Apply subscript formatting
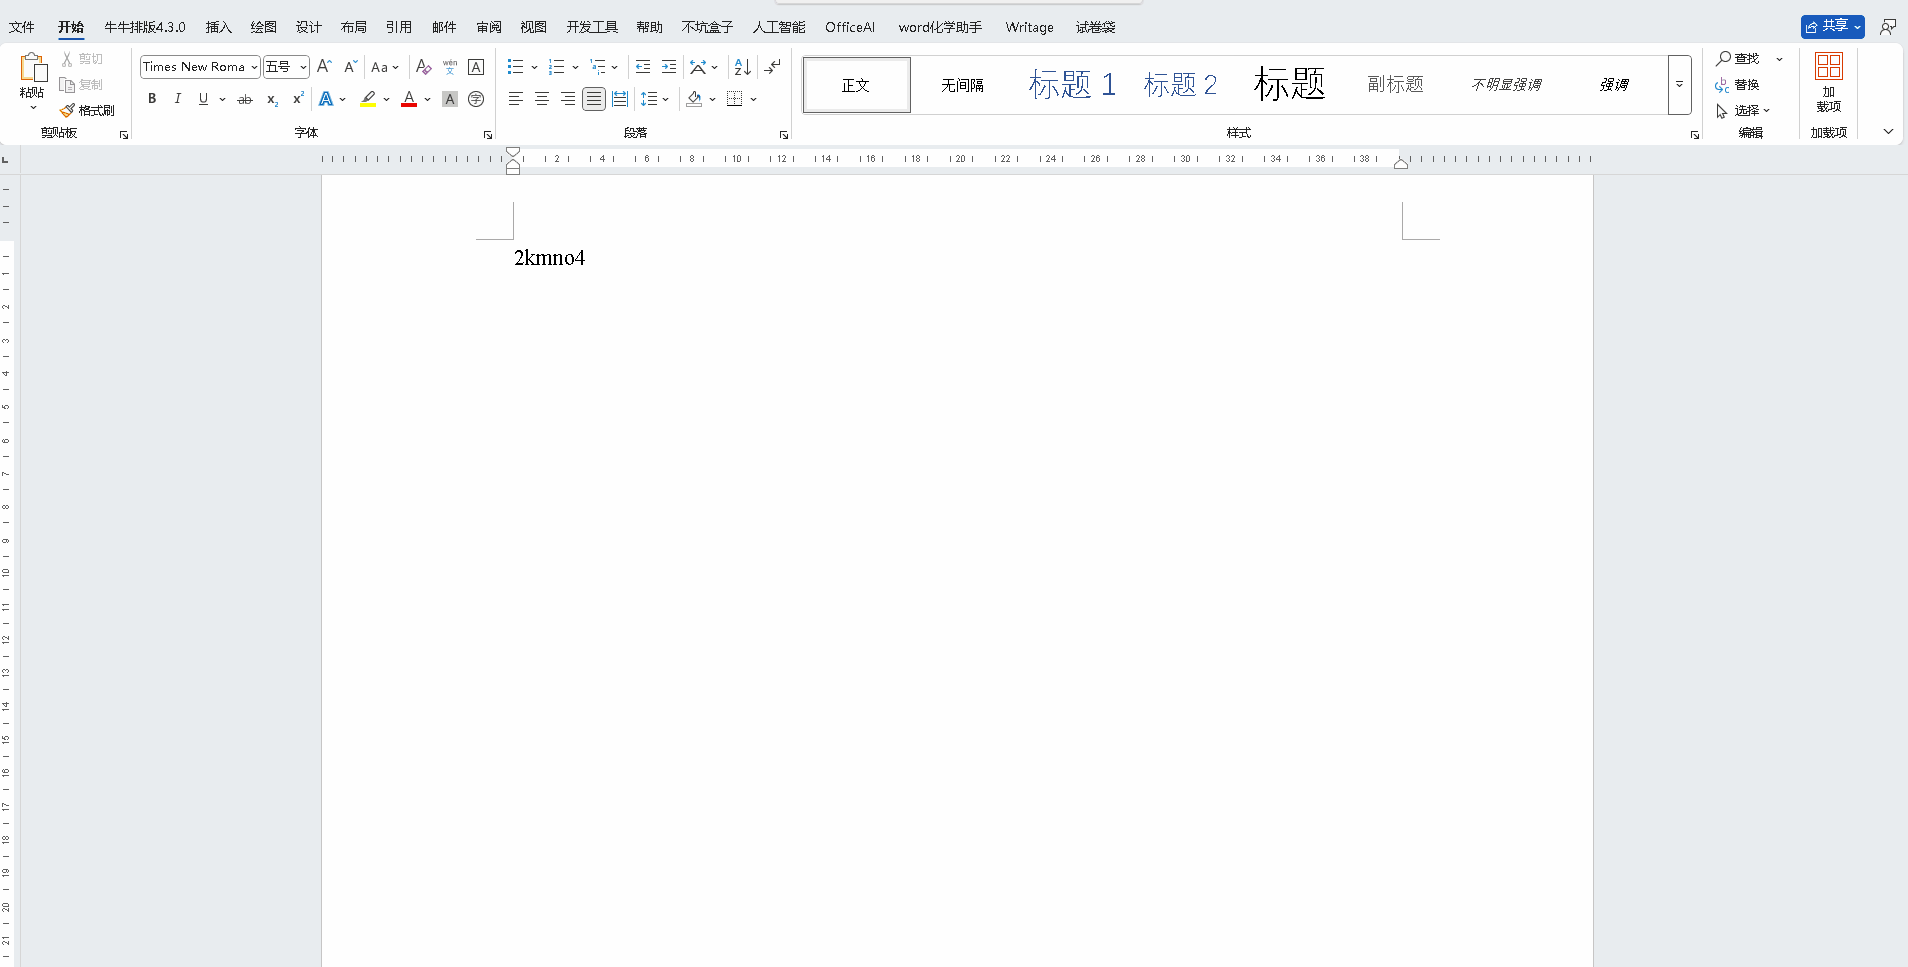This screenshot has width=1908, height=967. (x=272, y=99)
